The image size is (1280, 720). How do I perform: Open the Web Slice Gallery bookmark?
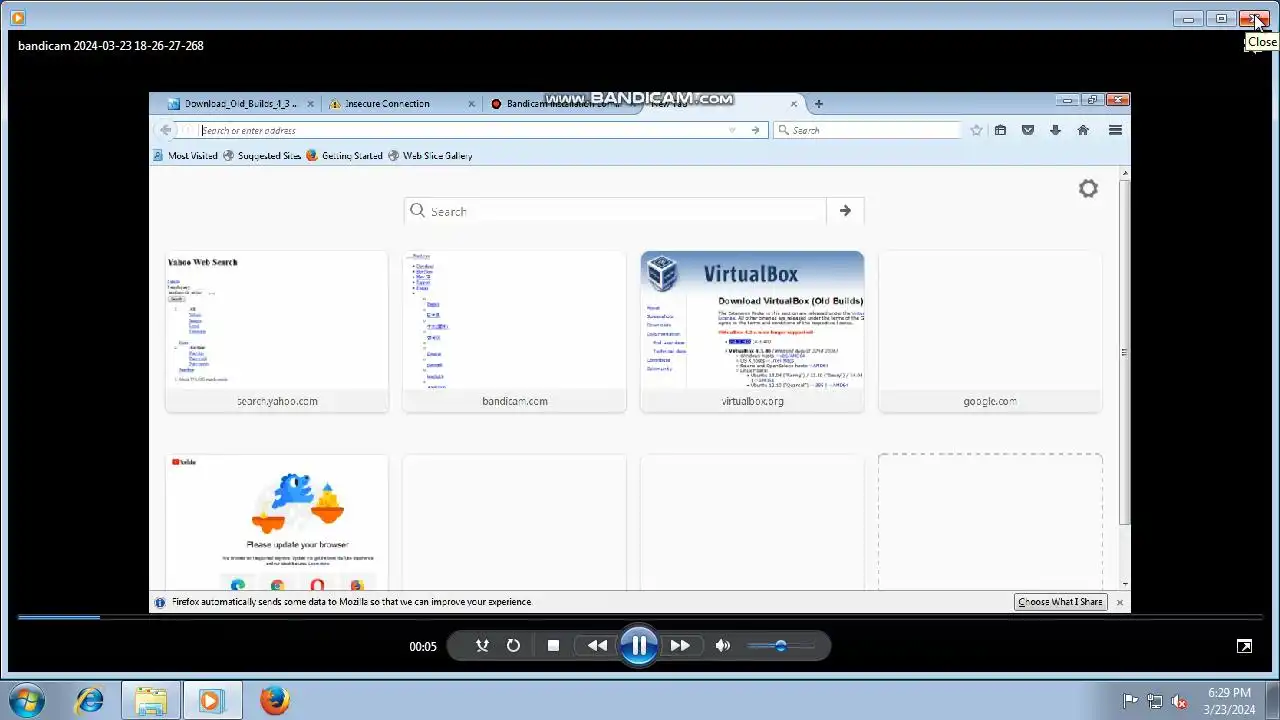[x=430, y=156]
